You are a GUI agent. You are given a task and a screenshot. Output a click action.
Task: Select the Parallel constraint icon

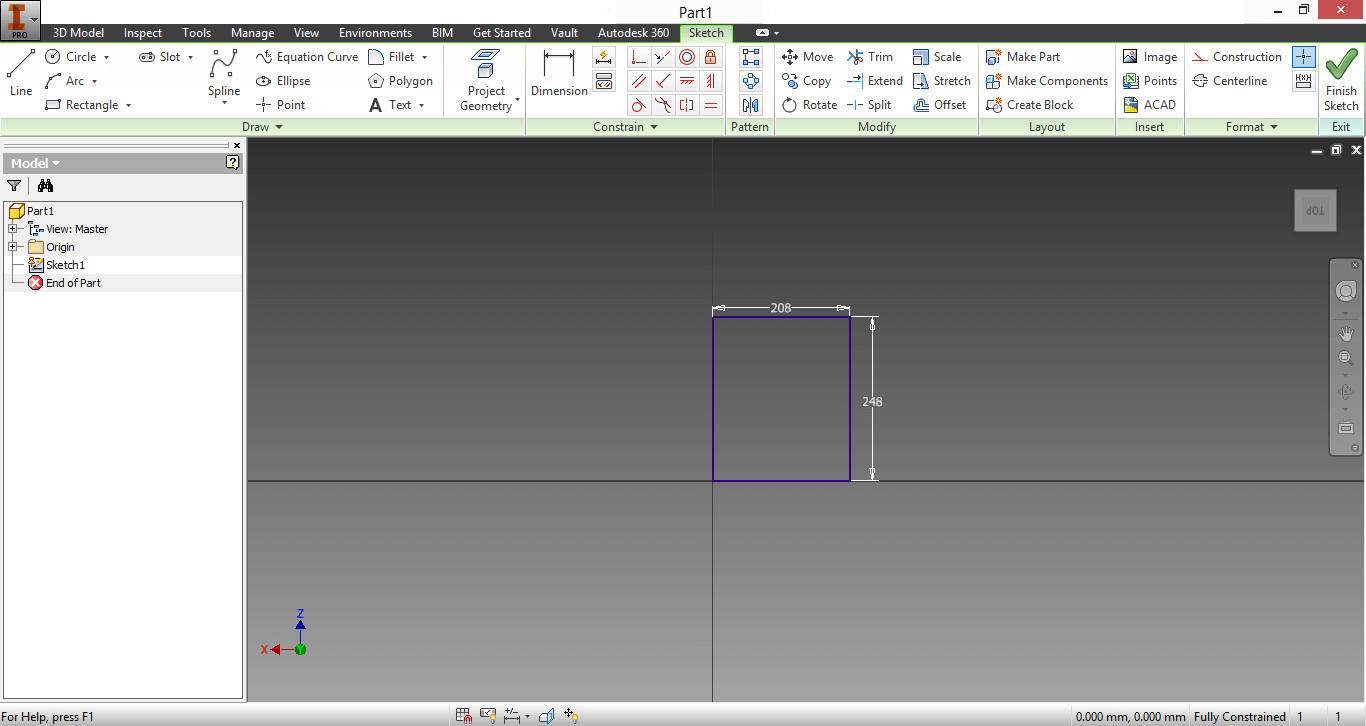[x=639, y=81]
